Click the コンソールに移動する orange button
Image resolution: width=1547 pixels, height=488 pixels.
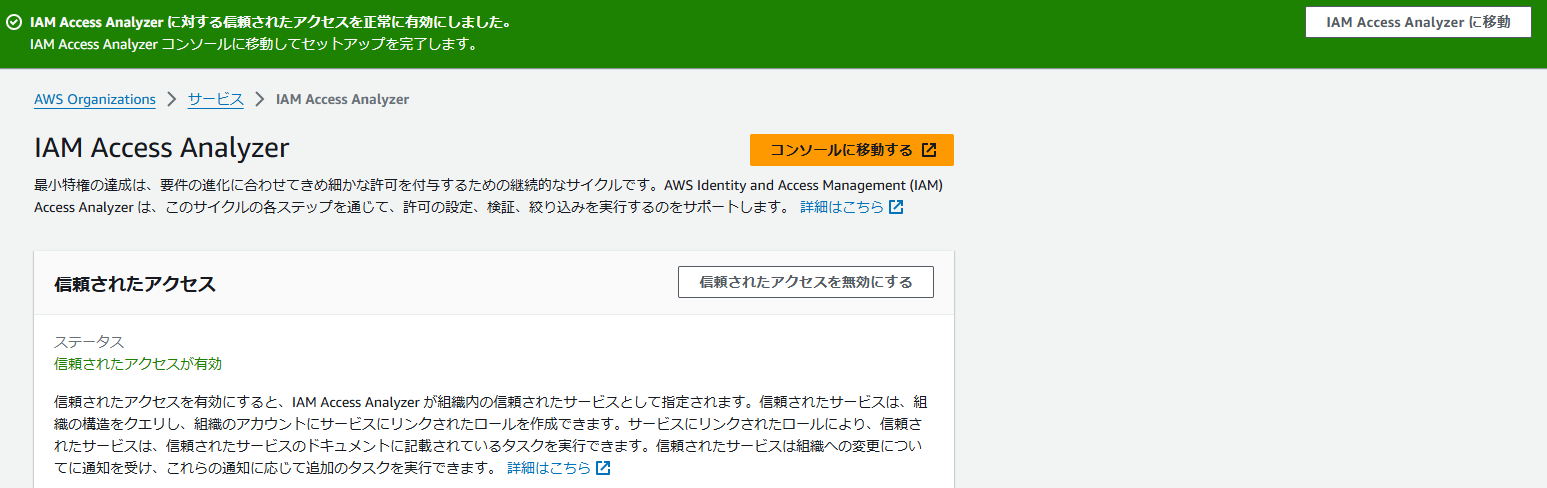click(852, 150)
